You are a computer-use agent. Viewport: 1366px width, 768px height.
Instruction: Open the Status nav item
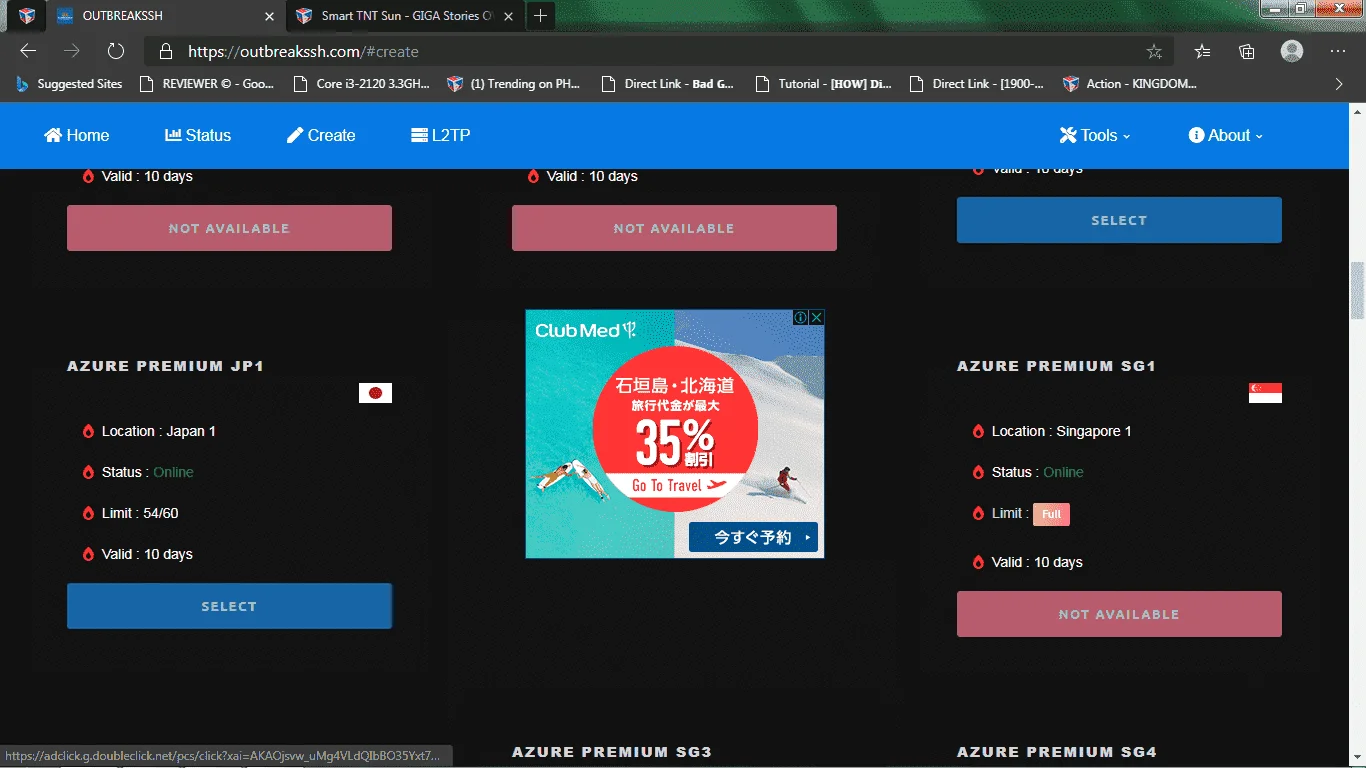[198, 135]
